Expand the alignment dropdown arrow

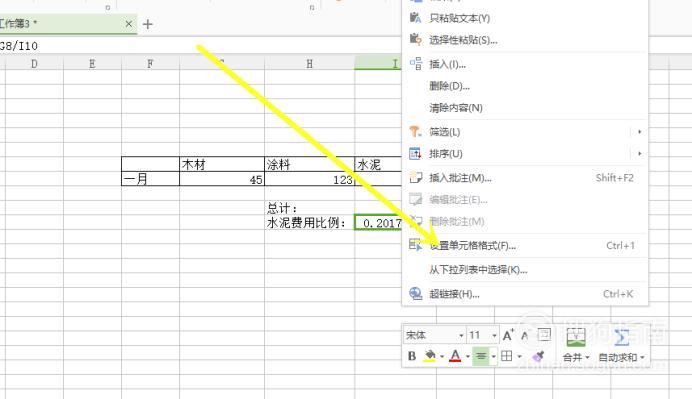[x=493, y=356]
